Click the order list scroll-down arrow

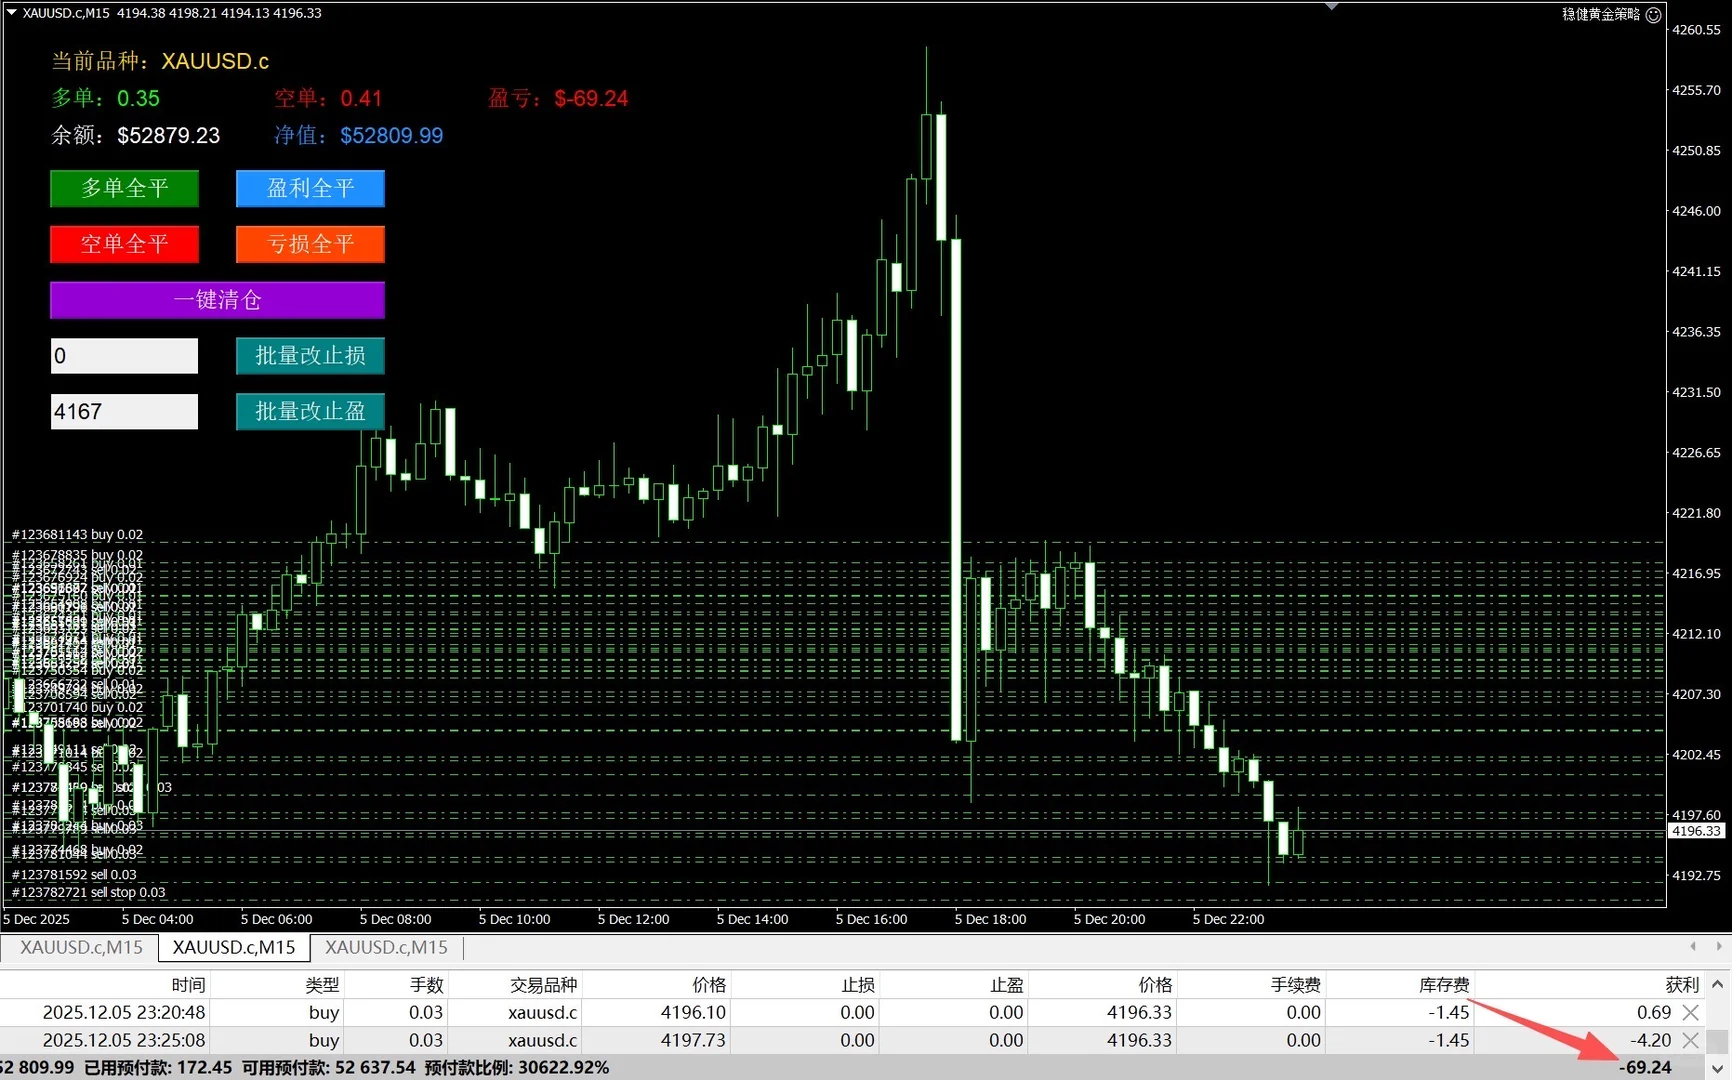coord(1717,1069)
